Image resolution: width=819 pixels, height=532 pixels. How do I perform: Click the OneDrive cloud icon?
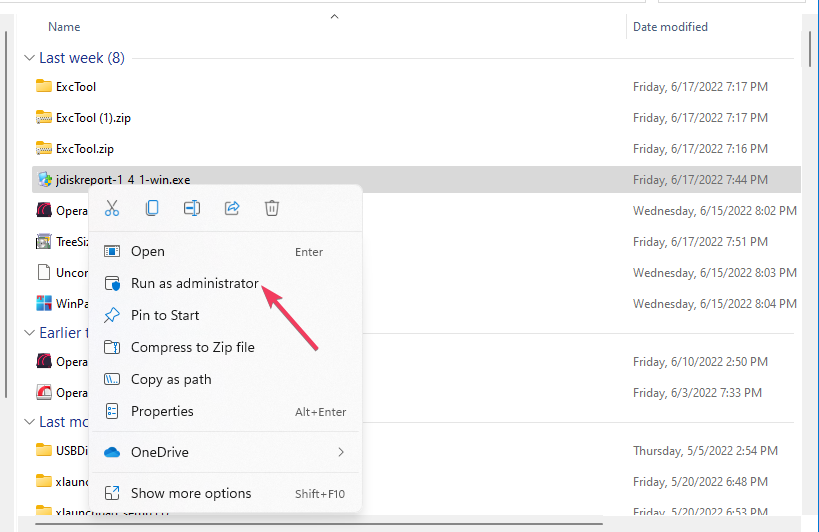click(112, 452)
